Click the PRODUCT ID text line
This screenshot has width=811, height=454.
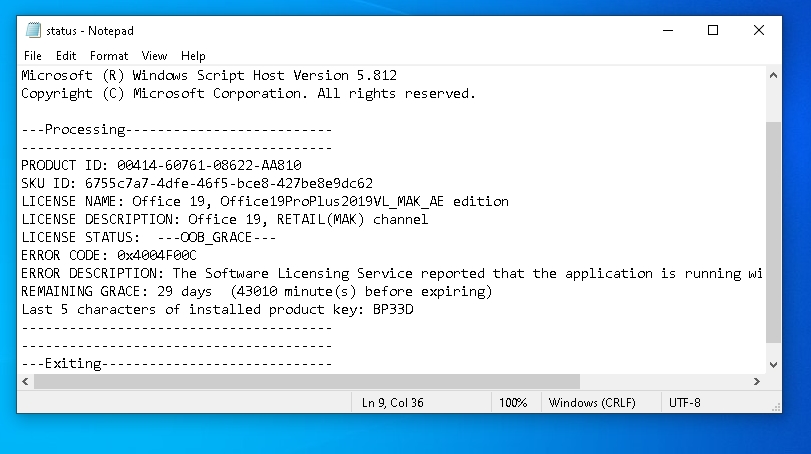160,165
